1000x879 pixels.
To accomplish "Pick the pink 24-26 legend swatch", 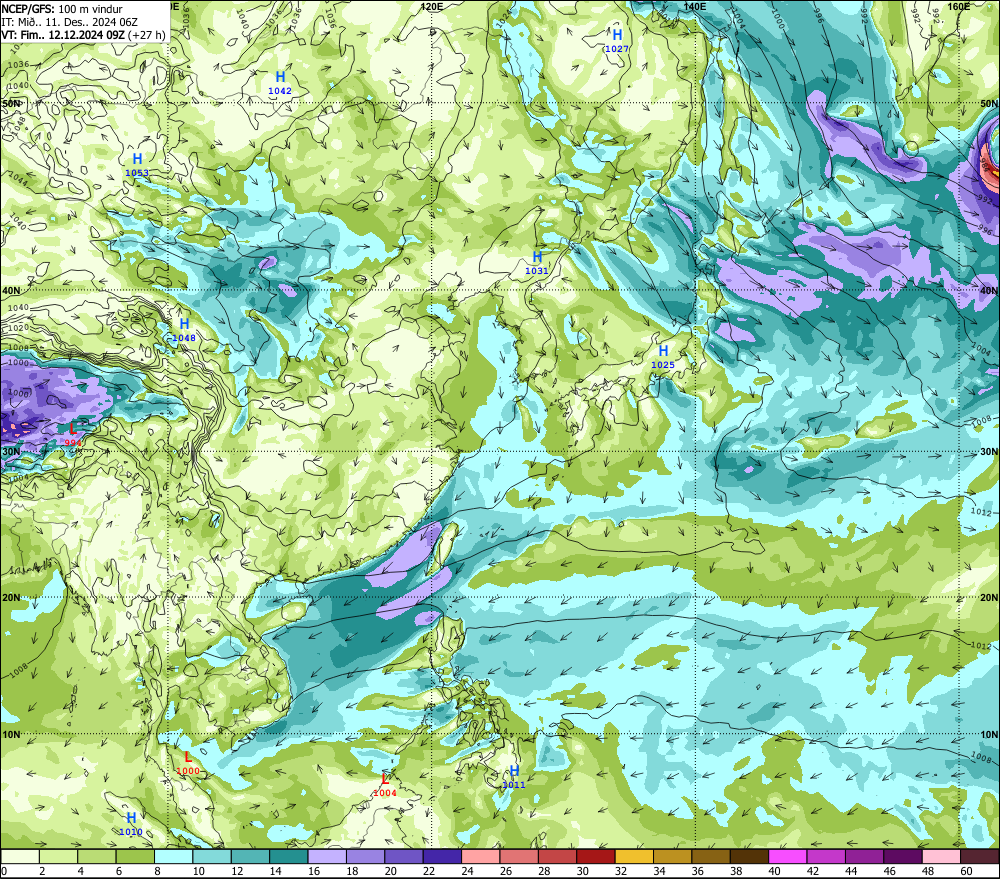I will 481,856.
